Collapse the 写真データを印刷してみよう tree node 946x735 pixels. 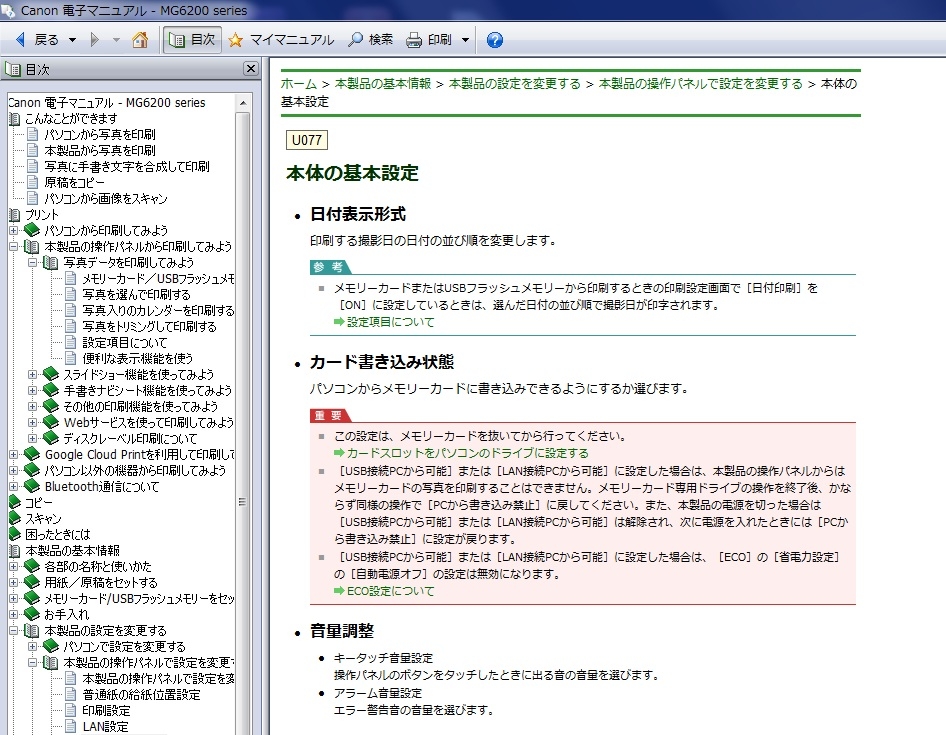coord(33,262)
